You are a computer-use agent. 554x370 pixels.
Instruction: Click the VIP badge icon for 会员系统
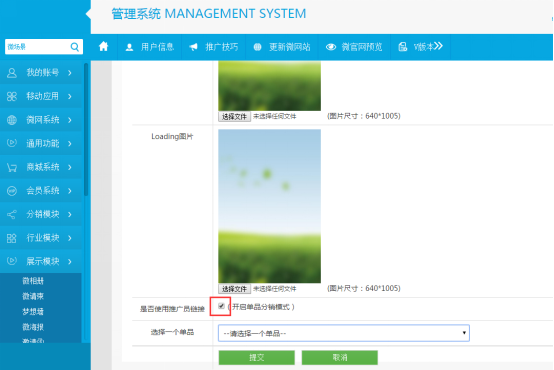(x=12, y=191)
